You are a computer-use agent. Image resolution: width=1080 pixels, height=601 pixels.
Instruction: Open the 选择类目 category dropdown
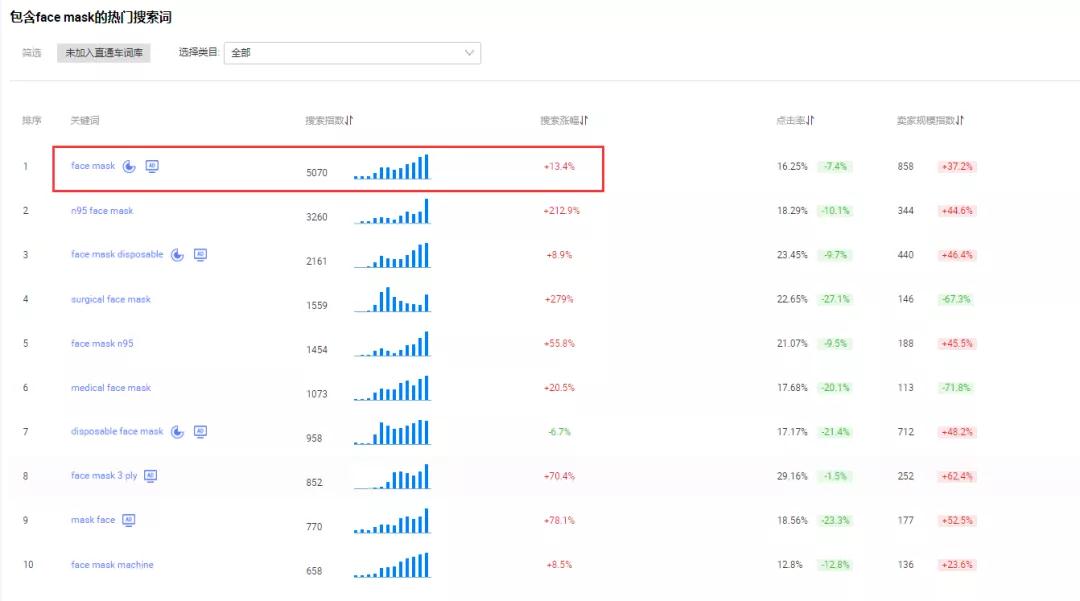pyautogui.click(x=352, y=53)
